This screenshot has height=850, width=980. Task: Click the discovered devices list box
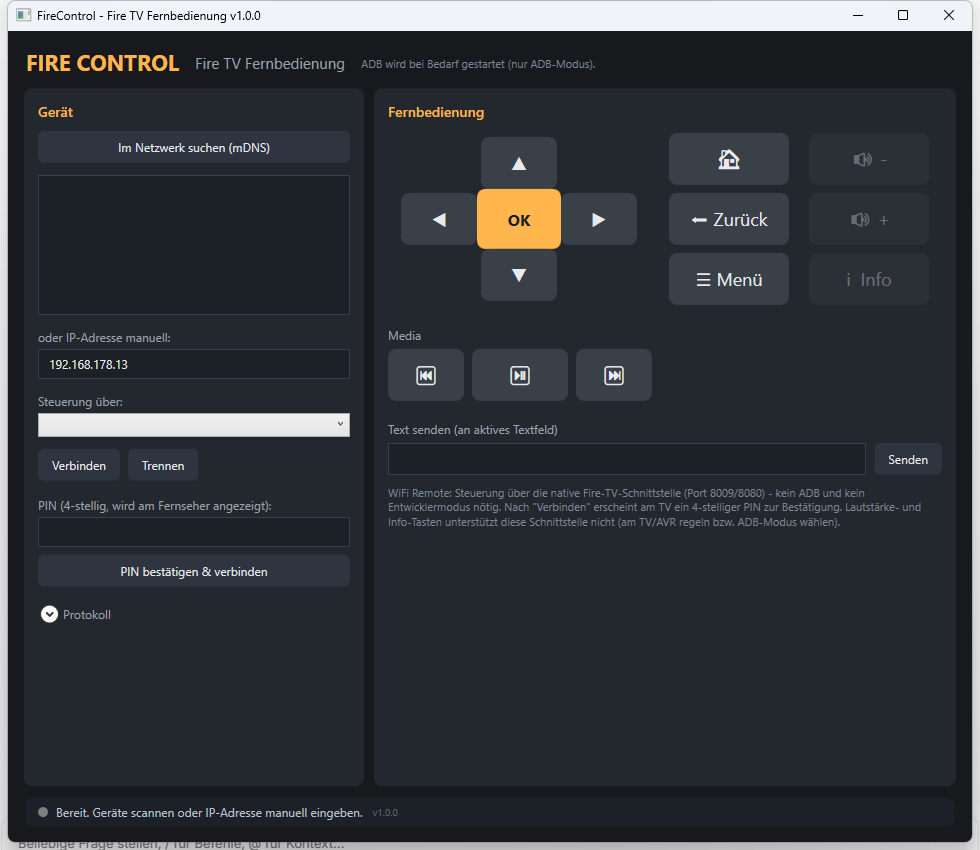tap(194, 244)
